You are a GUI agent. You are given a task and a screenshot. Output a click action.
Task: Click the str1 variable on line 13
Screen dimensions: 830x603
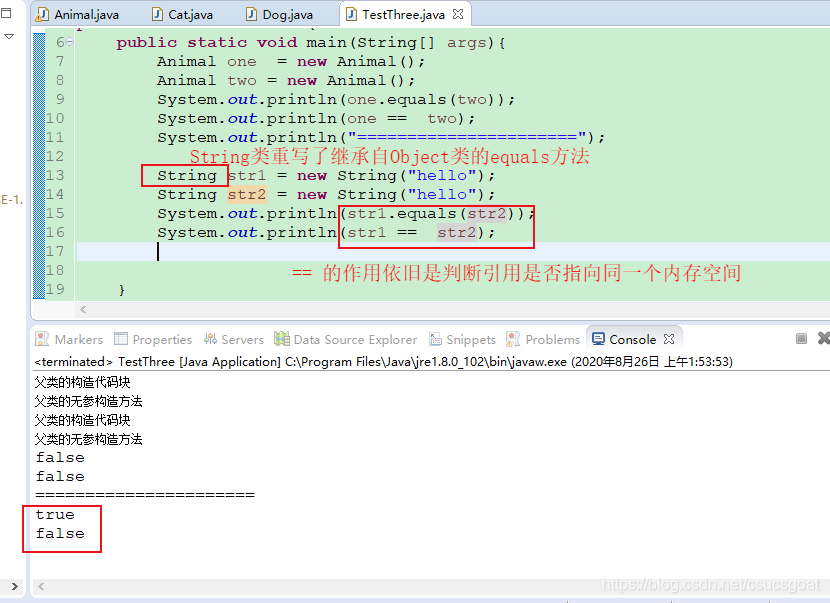(x=247, y=175)
